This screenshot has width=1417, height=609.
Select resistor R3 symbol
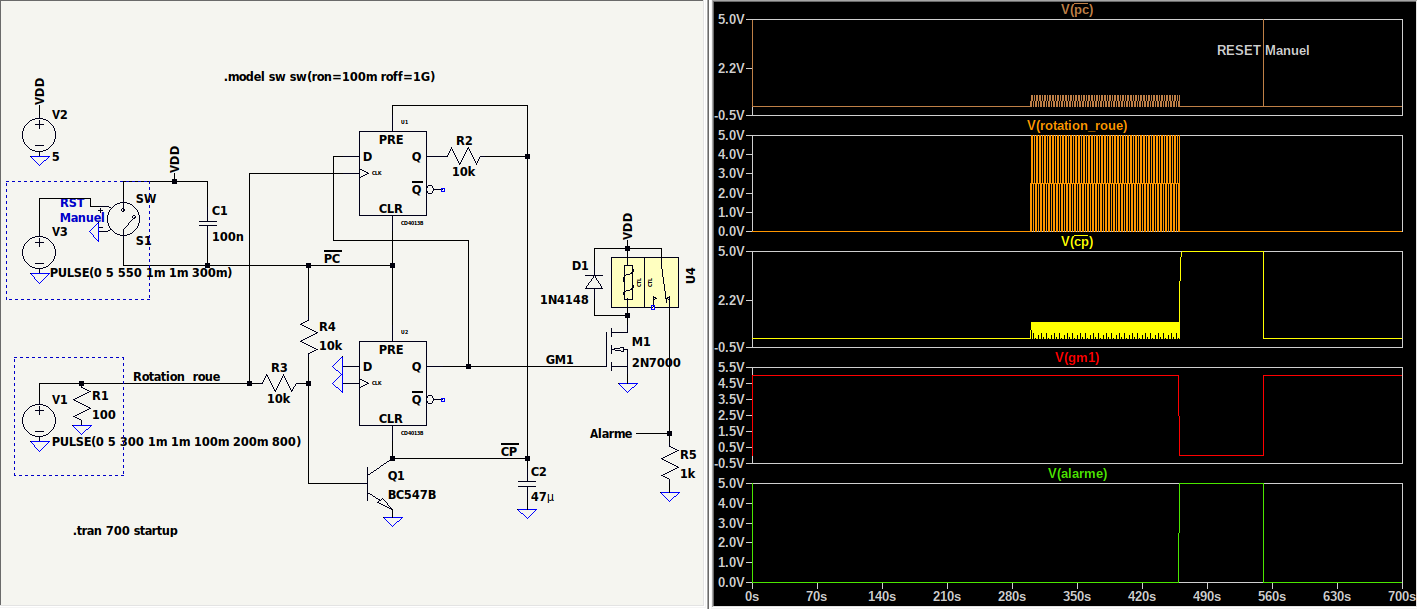point(279,381)
